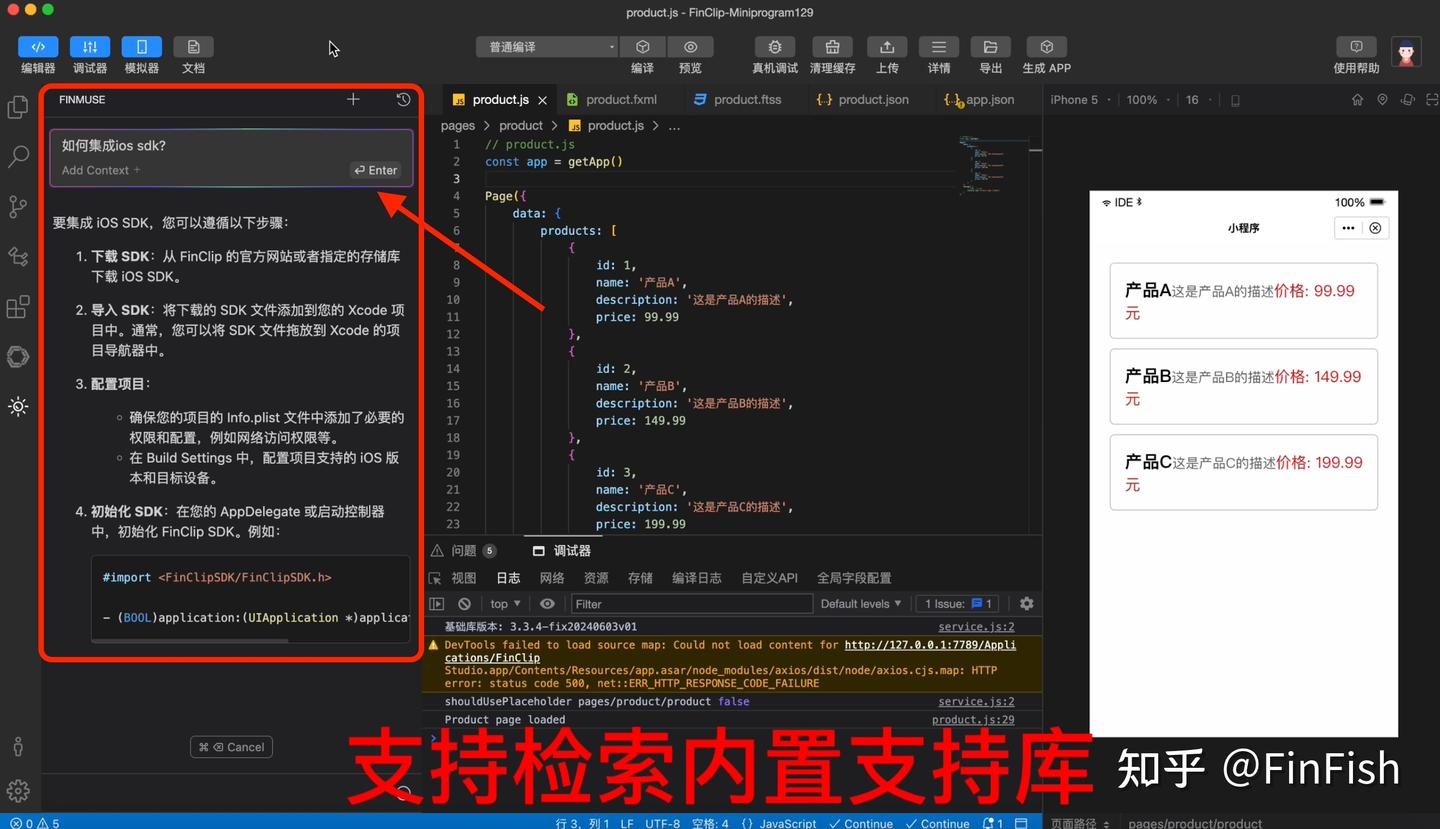
Task: Select the 产品C product card
Action: 1243,472
